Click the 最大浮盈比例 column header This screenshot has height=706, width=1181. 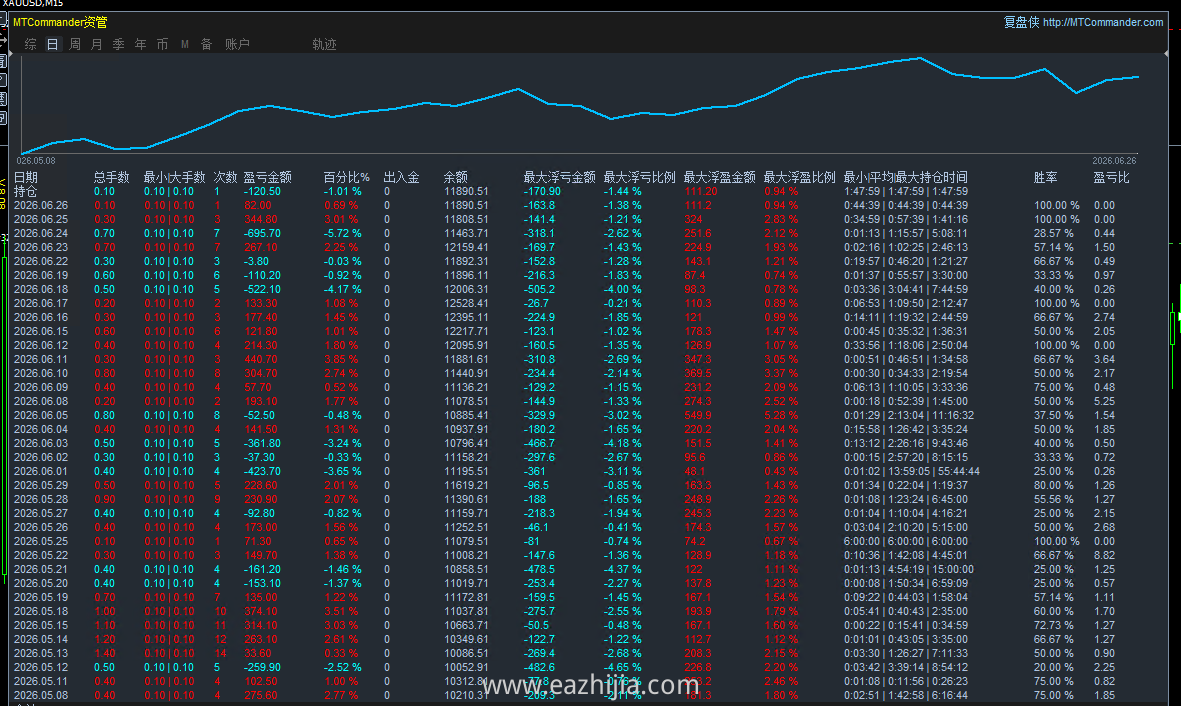[x=799, y=177]
